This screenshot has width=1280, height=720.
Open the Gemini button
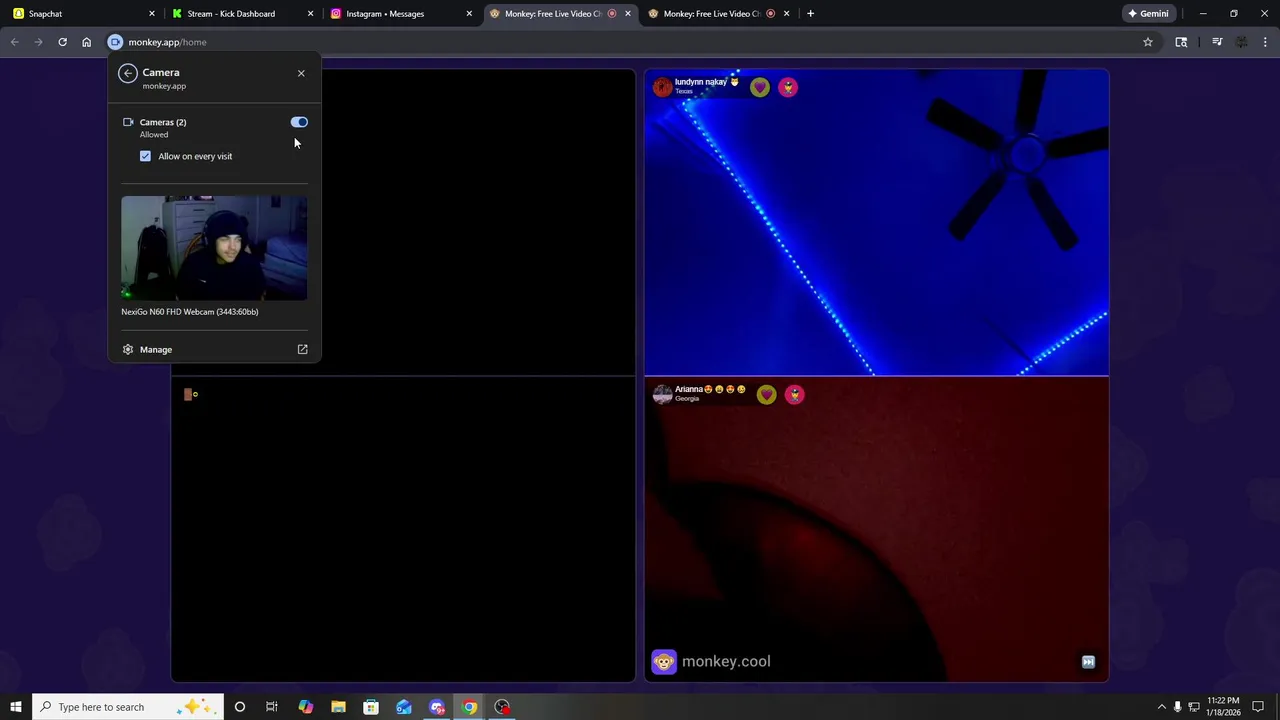tap(1148, 14)
